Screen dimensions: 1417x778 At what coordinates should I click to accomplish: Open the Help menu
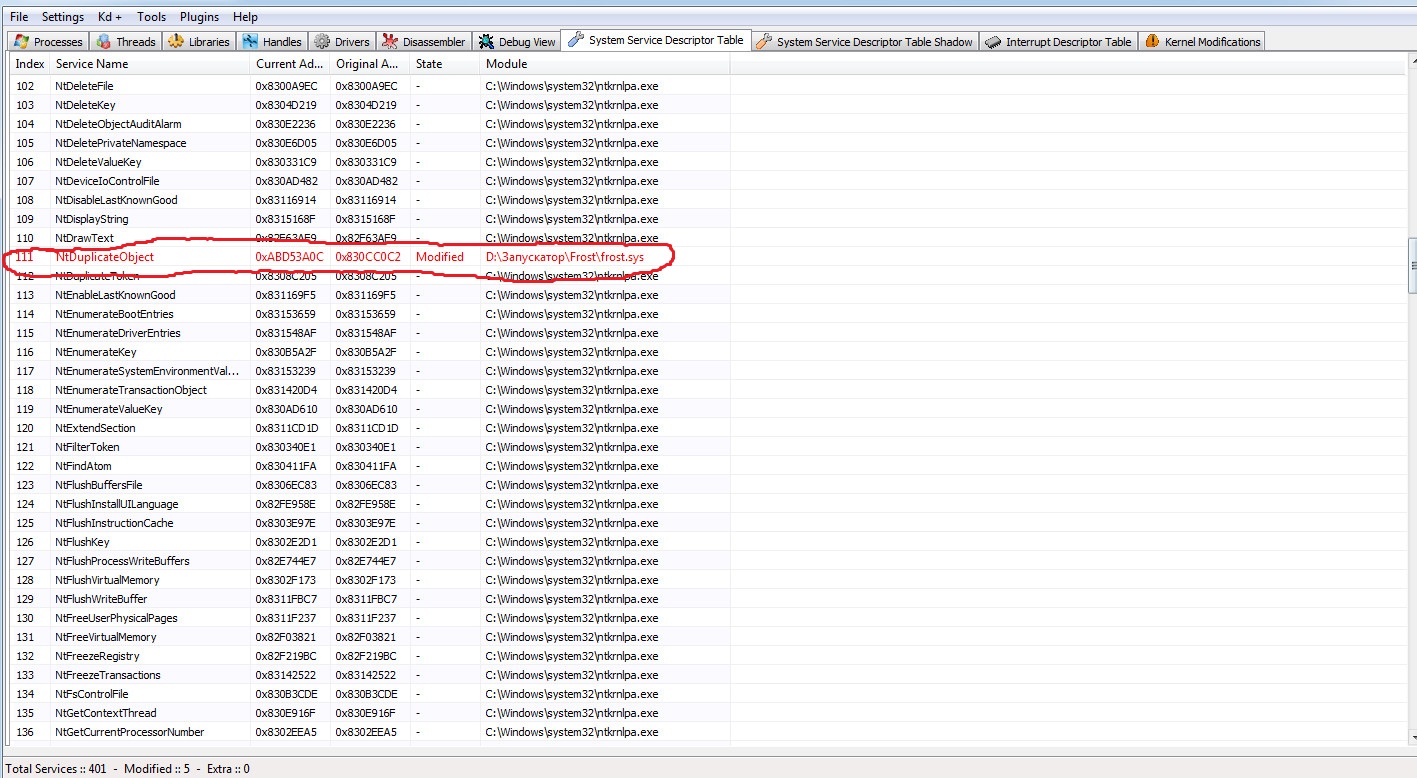click(245, 17)
